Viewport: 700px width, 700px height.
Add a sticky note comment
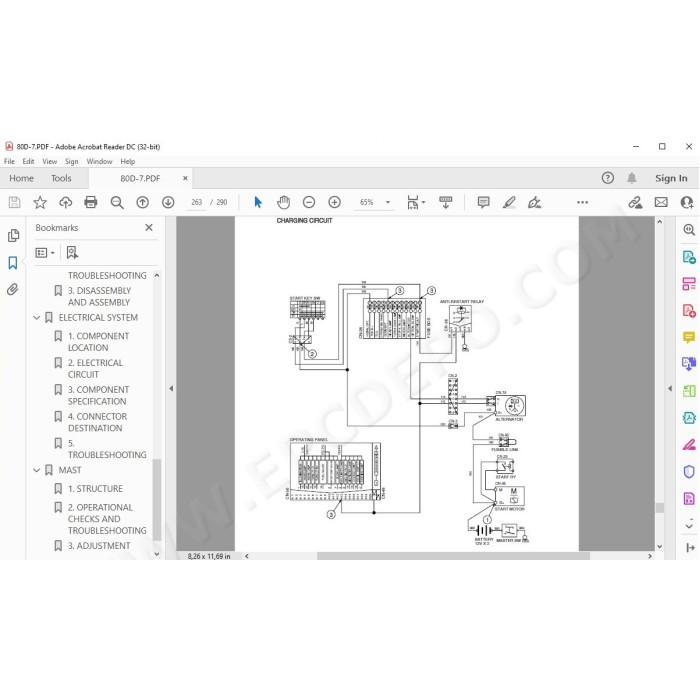(483, 202)
